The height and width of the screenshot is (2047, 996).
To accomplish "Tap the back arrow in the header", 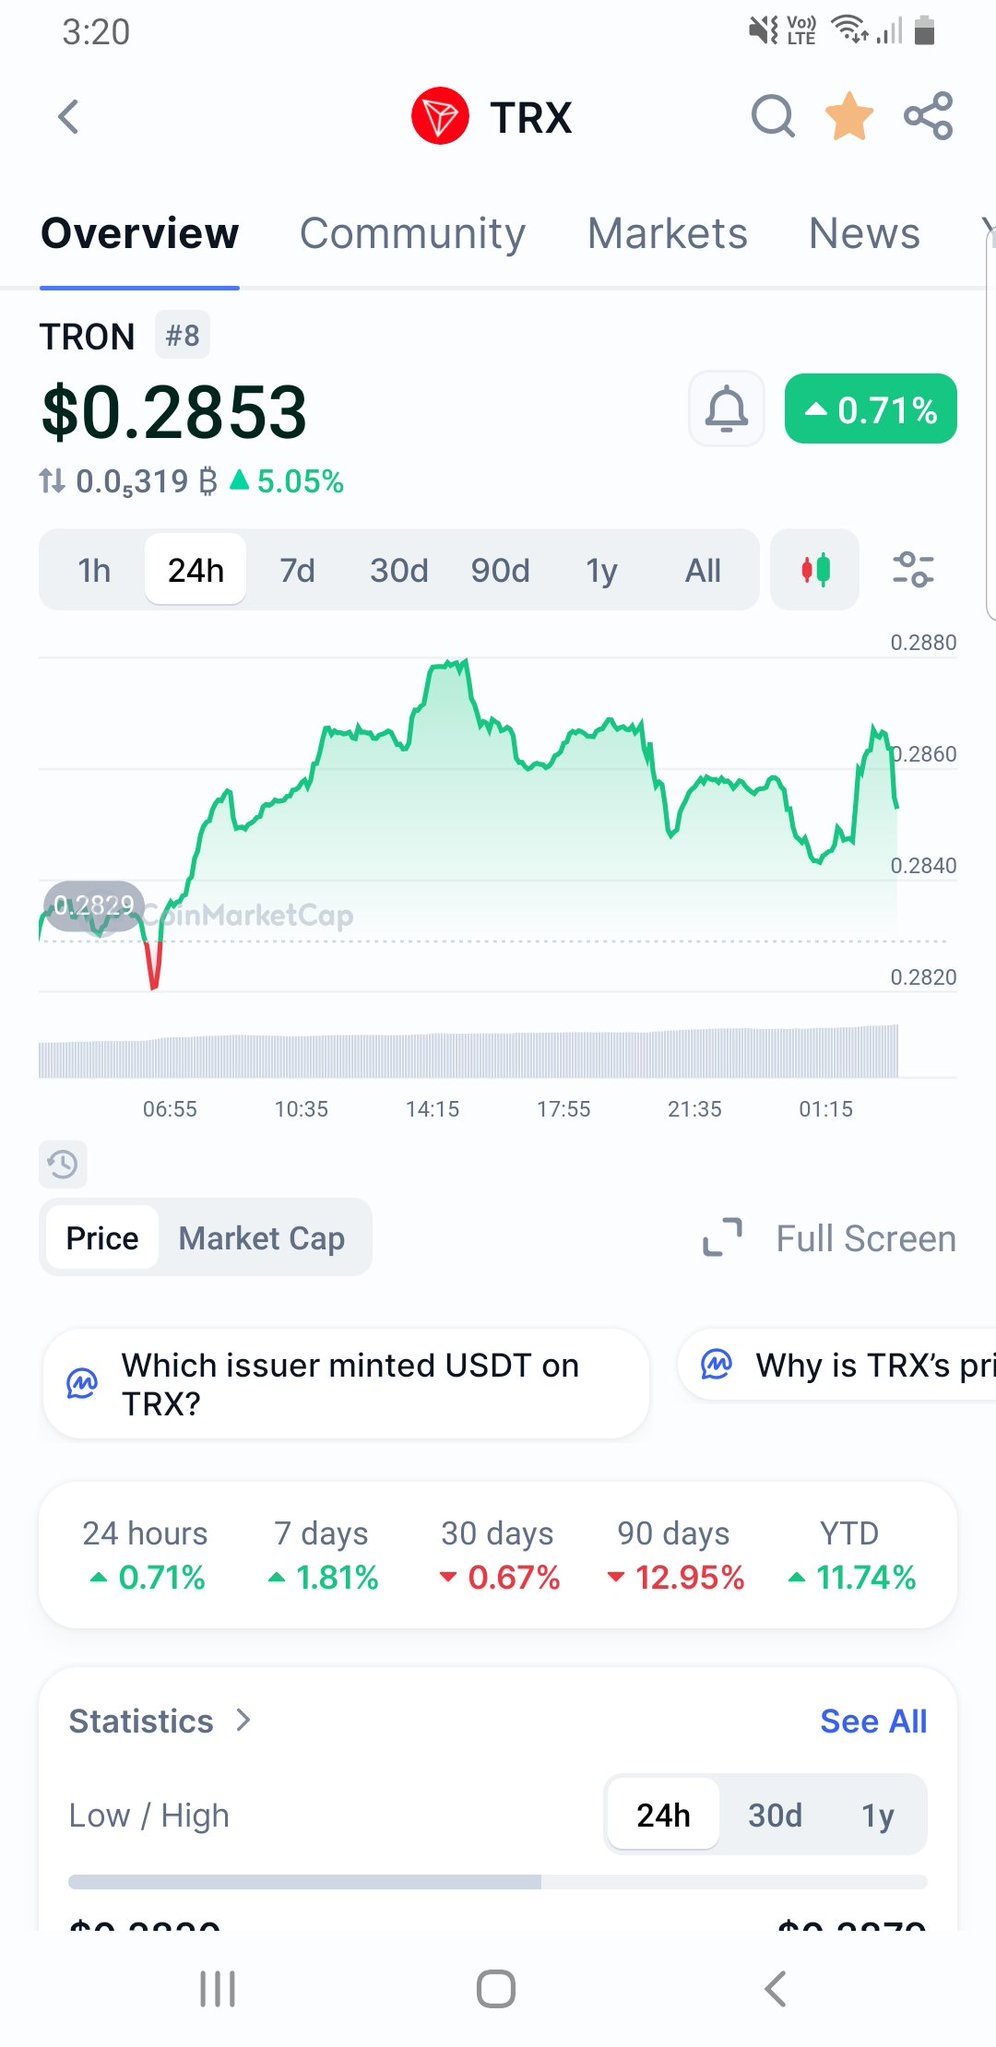I will [68, 117].
